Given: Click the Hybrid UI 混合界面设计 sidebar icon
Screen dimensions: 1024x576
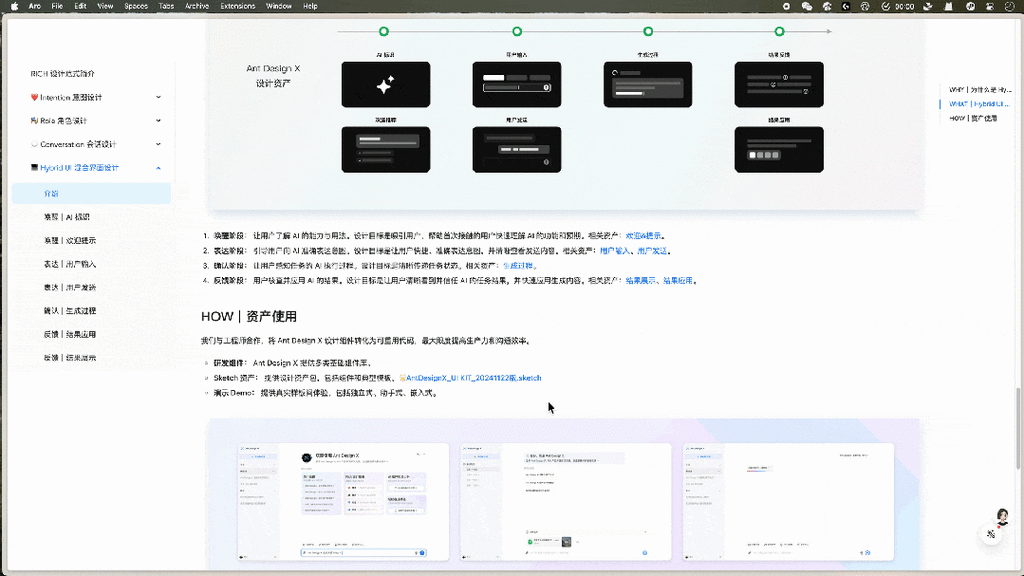Looking at the screenshot, I should (33, 166).
